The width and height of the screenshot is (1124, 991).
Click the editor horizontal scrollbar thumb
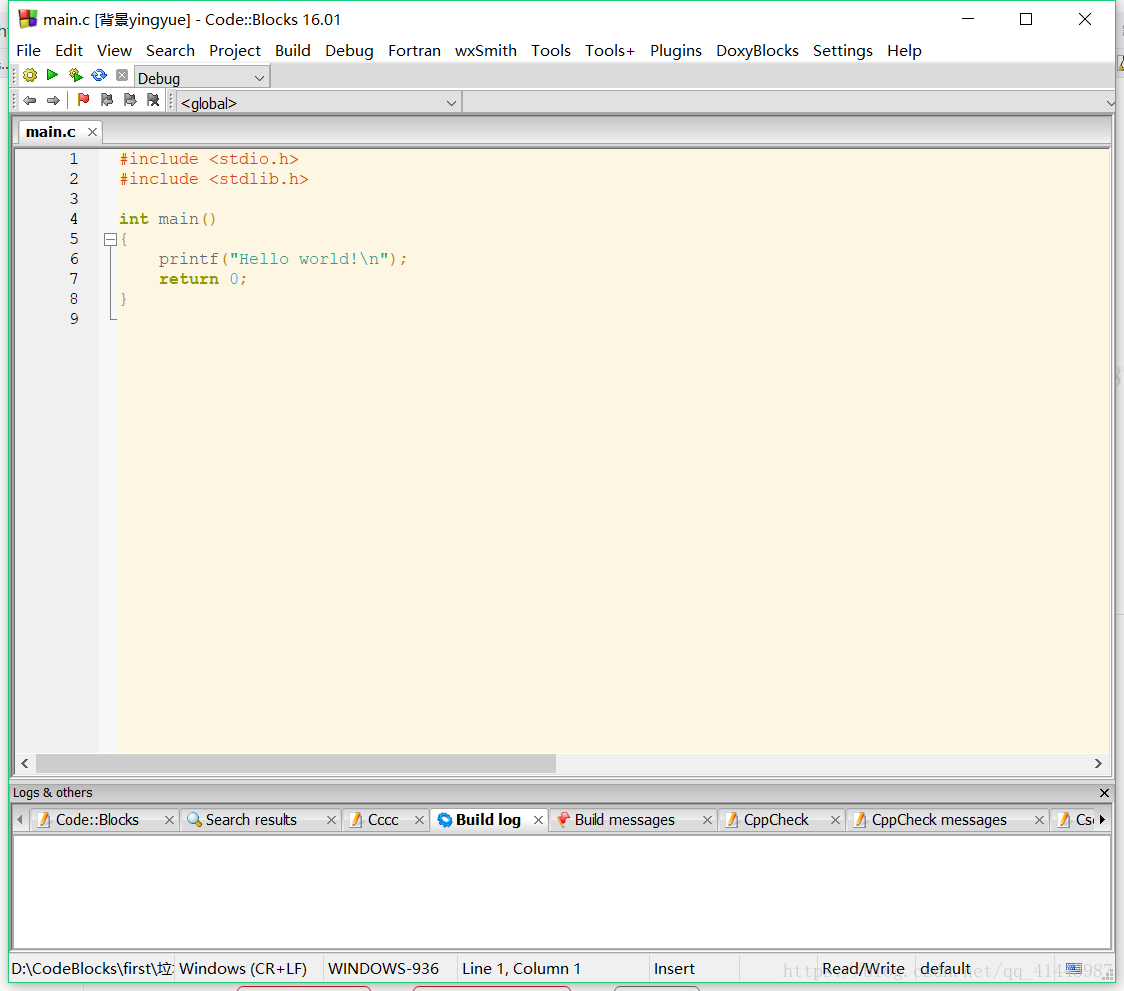point(295,764)
